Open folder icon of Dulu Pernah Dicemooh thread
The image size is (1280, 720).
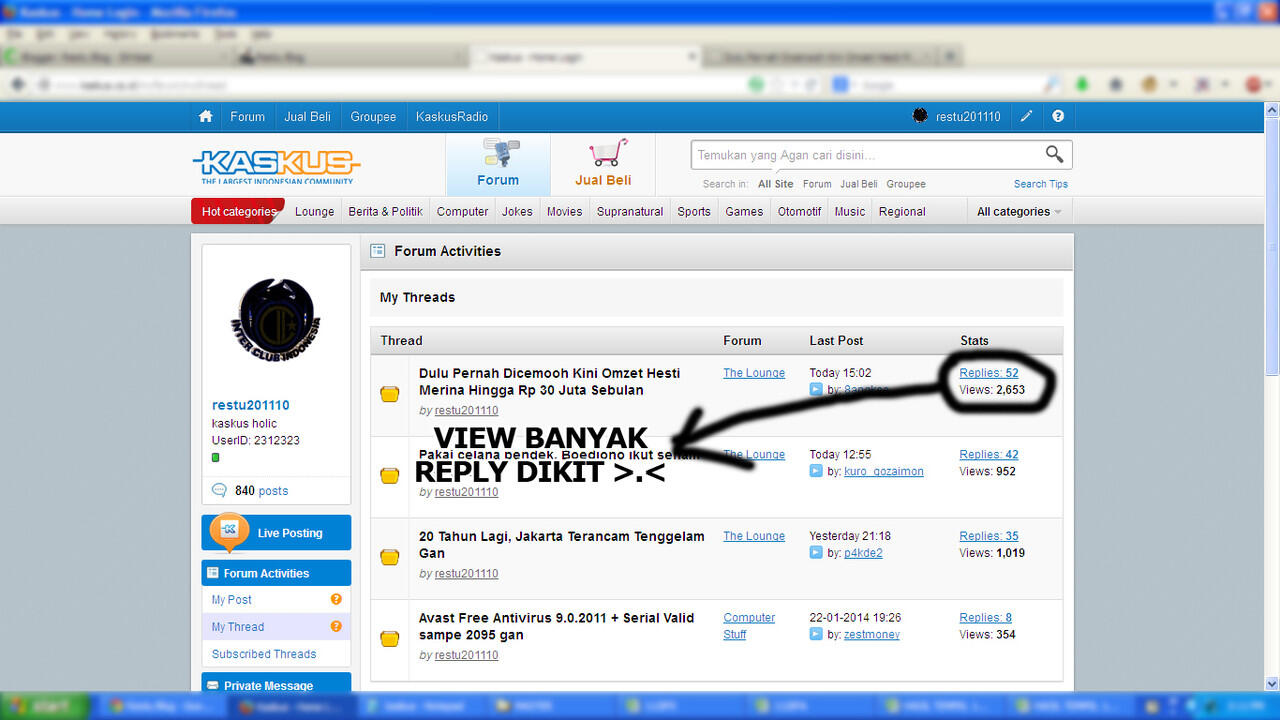pos(390,394)
